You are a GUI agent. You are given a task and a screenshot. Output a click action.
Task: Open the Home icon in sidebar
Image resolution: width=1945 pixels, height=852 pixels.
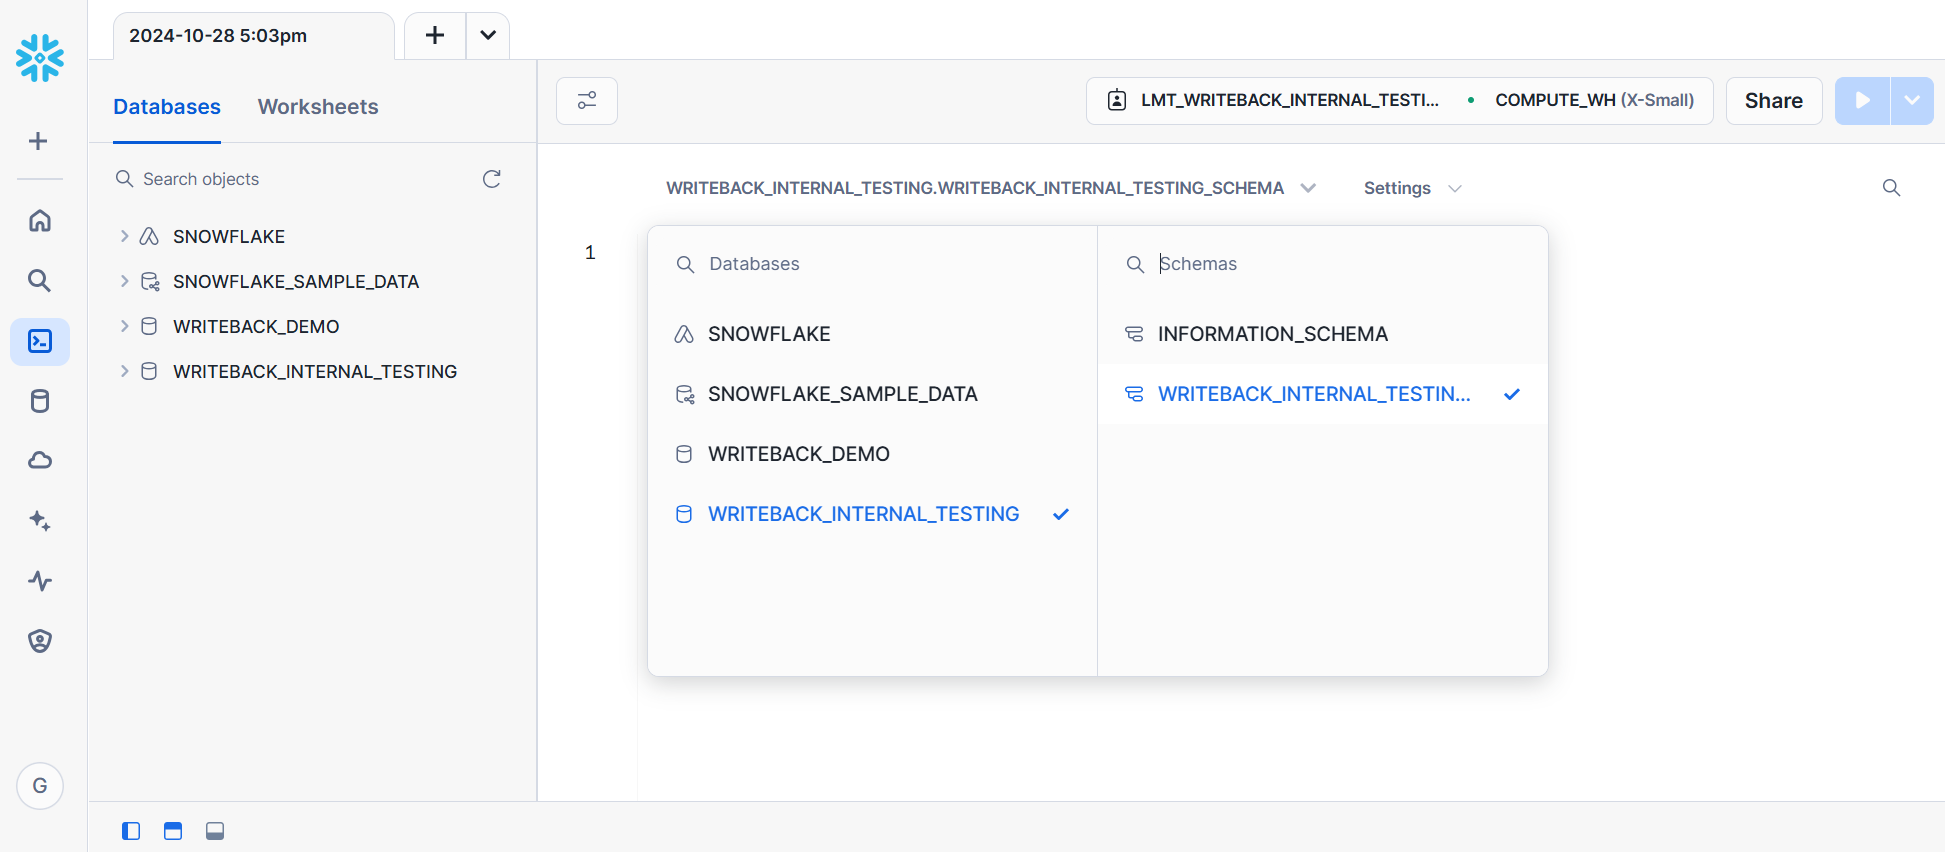pos(40,220)
